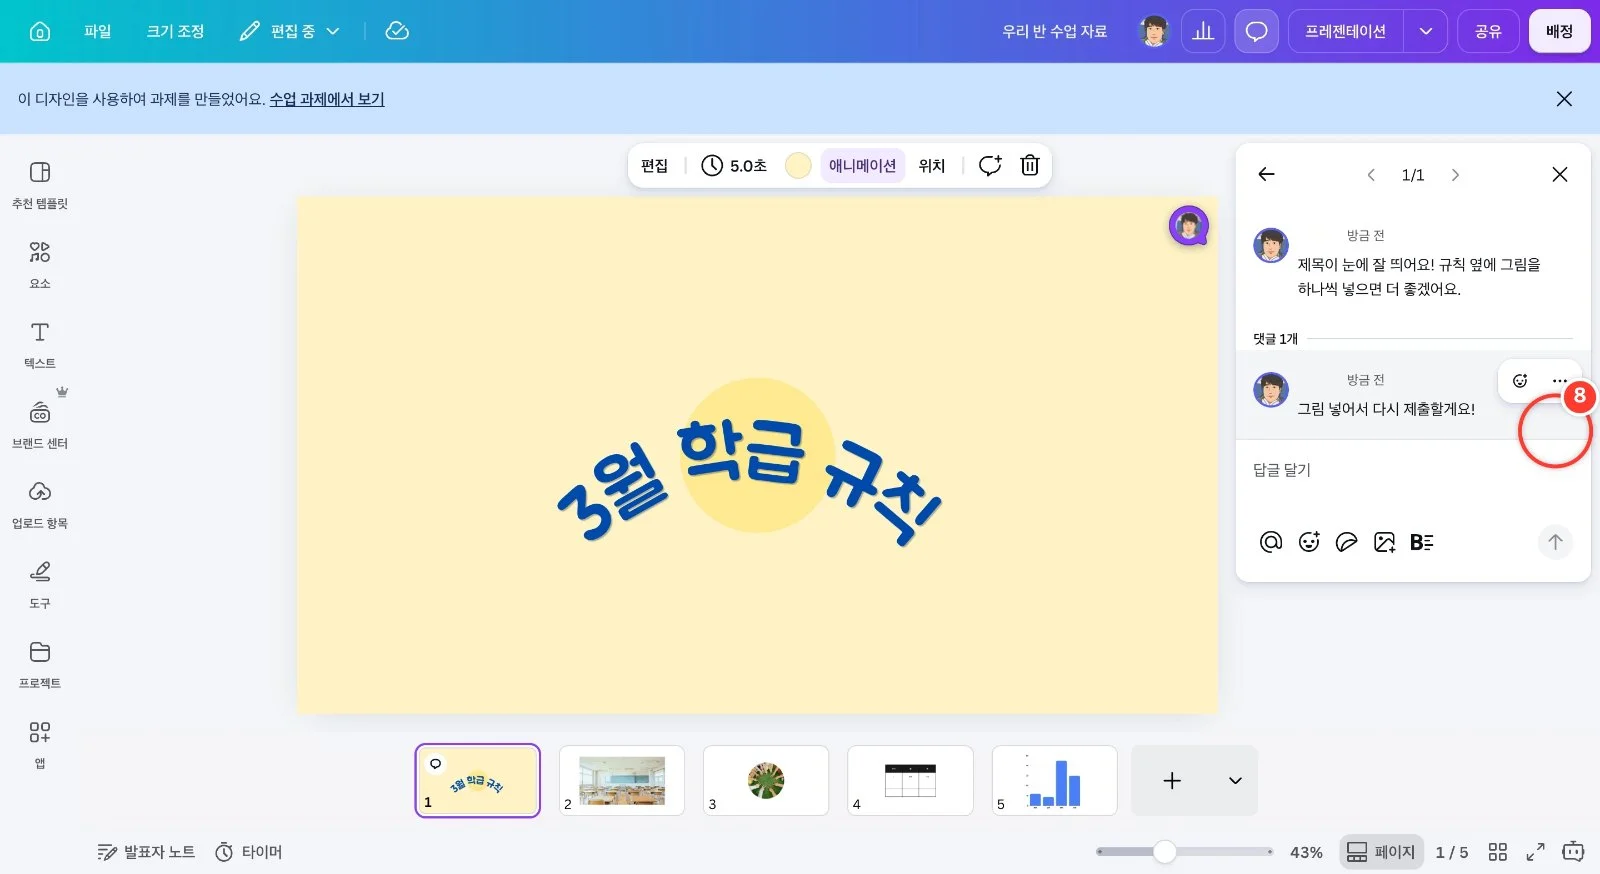
Task: Open the 크기 조정 menu
Action: tap(175, 31)
